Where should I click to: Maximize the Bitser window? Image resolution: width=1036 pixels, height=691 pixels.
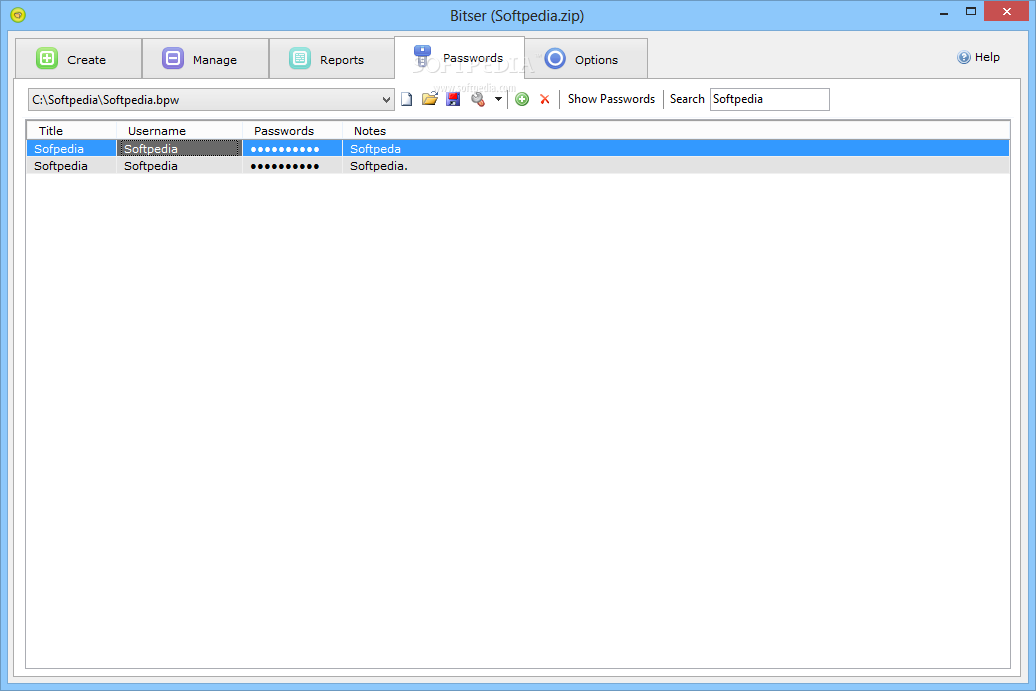click(x=971, y=12)
